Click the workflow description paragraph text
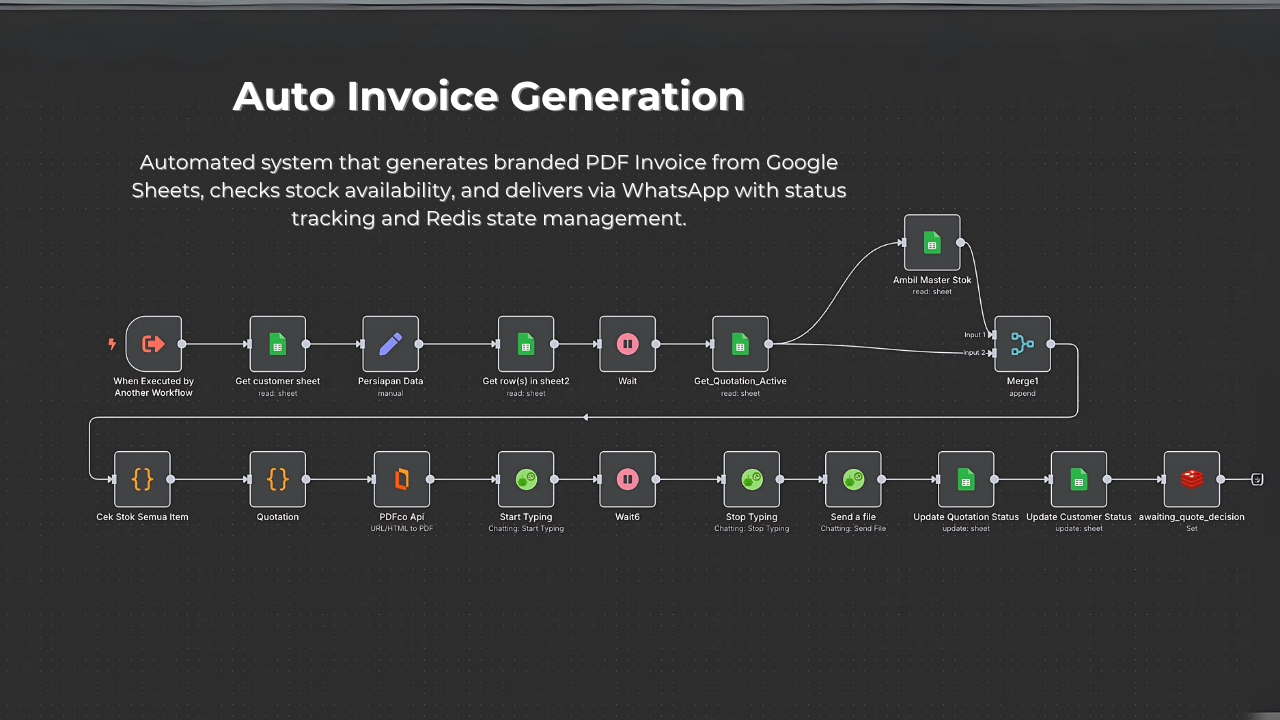Image resolution: width=1280 pixels, height=720 pixels. click(x=489, y=190)
